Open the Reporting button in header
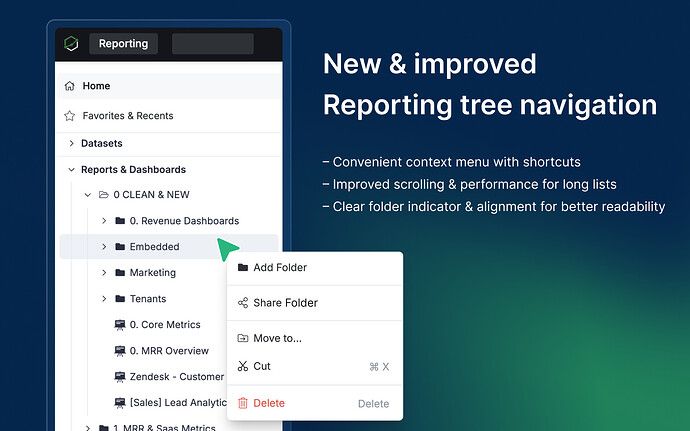690x431 pixels. click(123, 44)
